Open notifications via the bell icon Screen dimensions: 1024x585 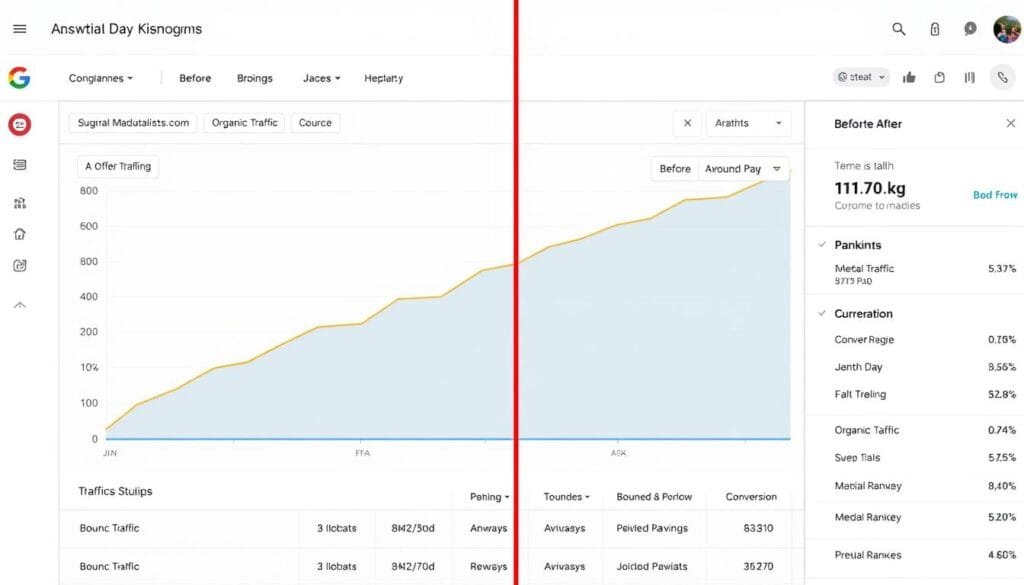(969, 29)
